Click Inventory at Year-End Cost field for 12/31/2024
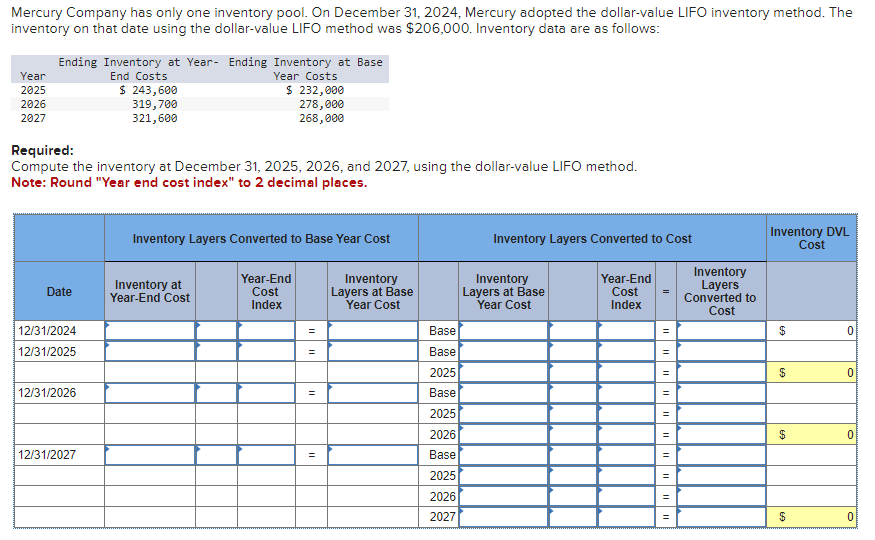 (150, 331)
